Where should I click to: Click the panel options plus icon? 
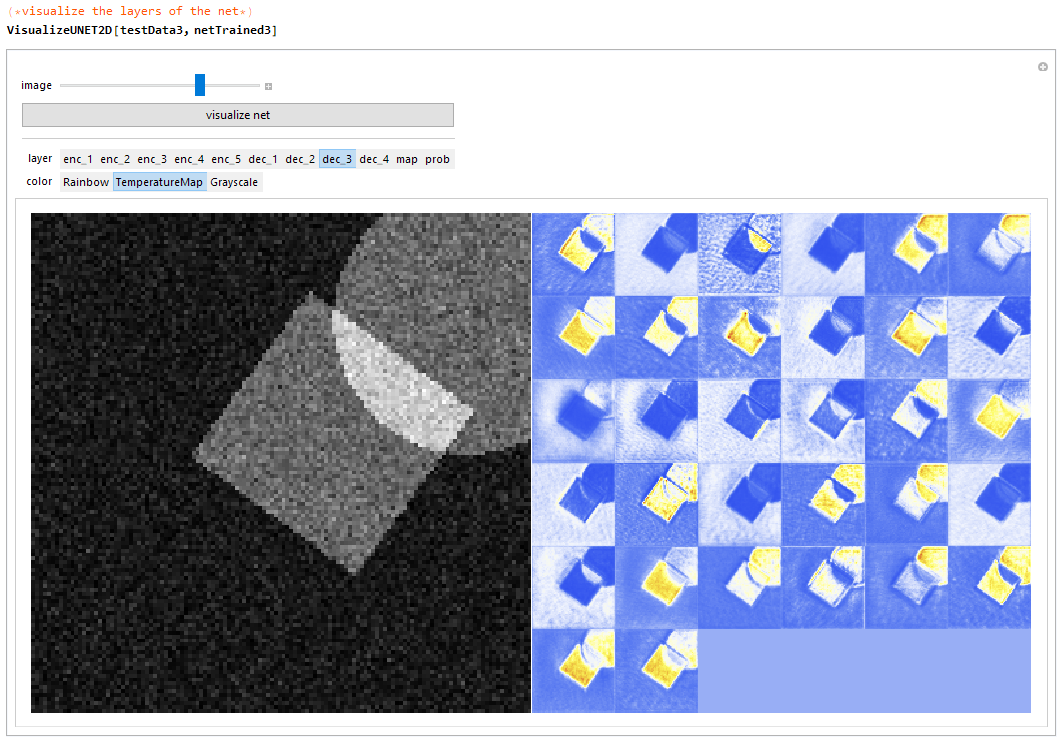pyautogui.click(x=1043, y=67)
